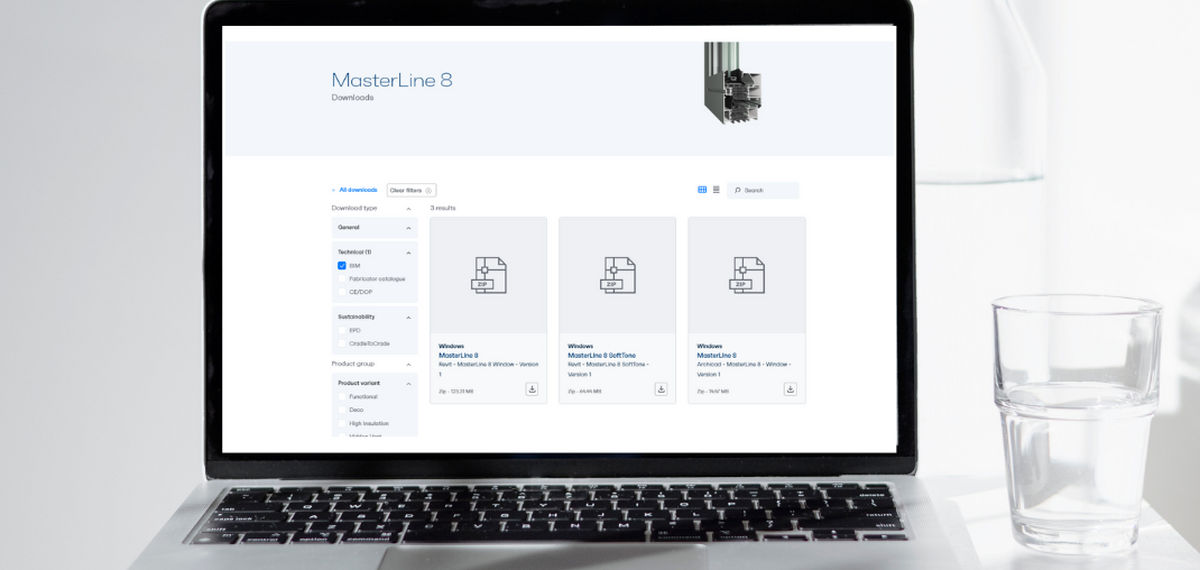Collapse the Sustainability filter group
This screenshot has width=1200, height=570.
click(x=408, y=317)
